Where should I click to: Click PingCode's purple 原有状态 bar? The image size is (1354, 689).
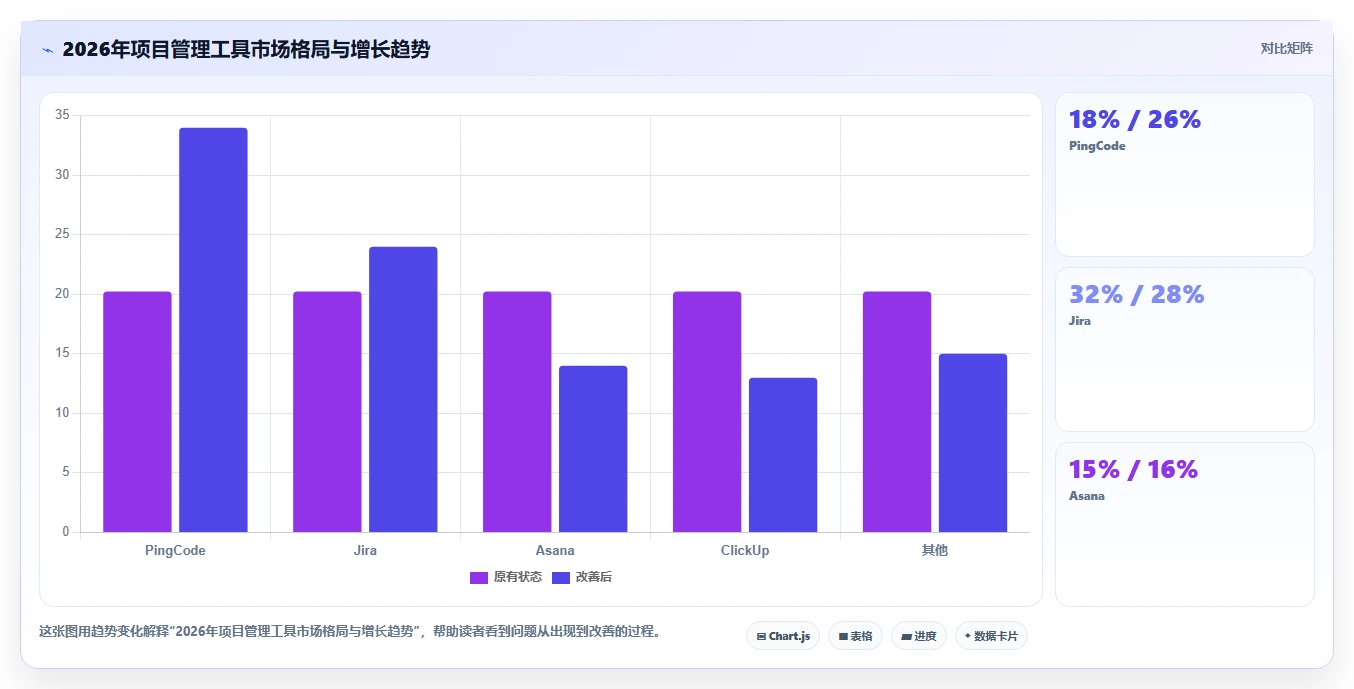coord(137,412)
